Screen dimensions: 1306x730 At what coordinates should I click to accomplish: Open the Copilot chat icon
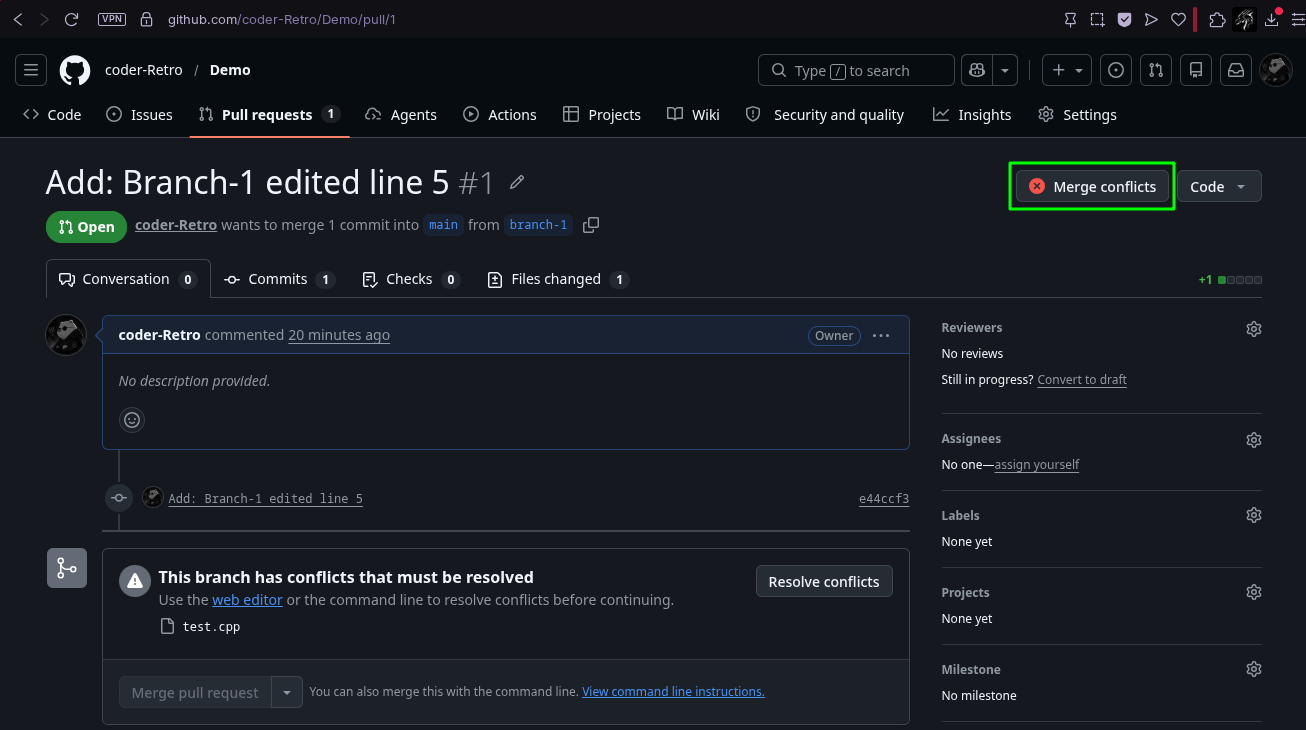click(x=977, y=70)
